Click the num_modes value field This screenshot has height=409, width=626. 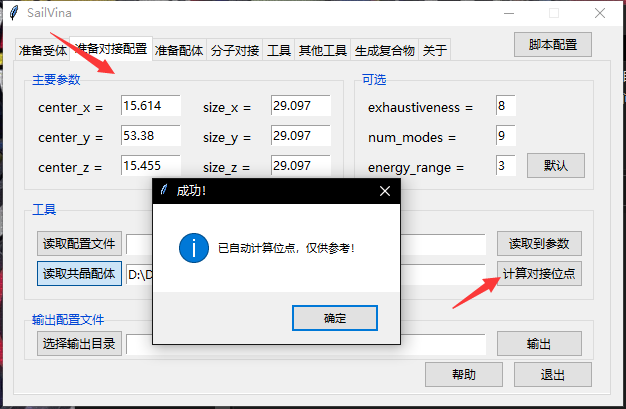505,135
